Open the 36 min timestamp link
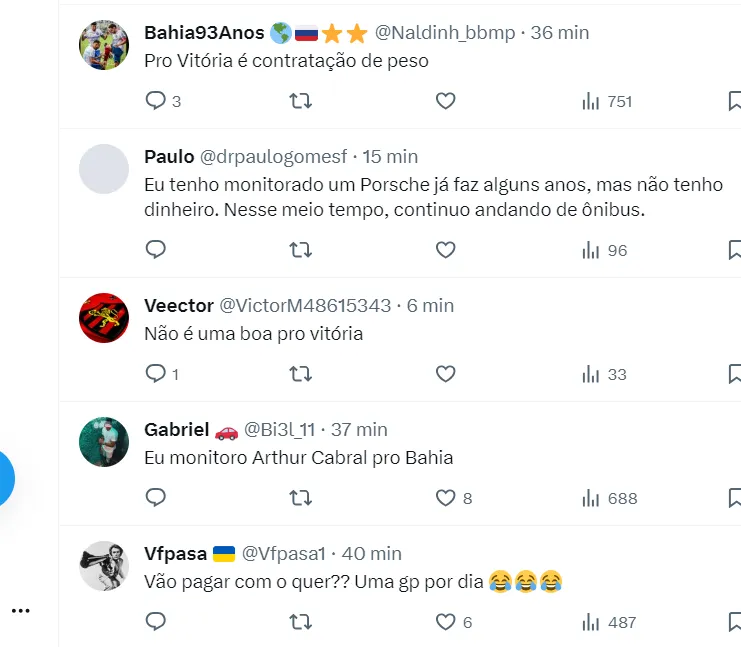741x647 pixels. coord(560,33)
